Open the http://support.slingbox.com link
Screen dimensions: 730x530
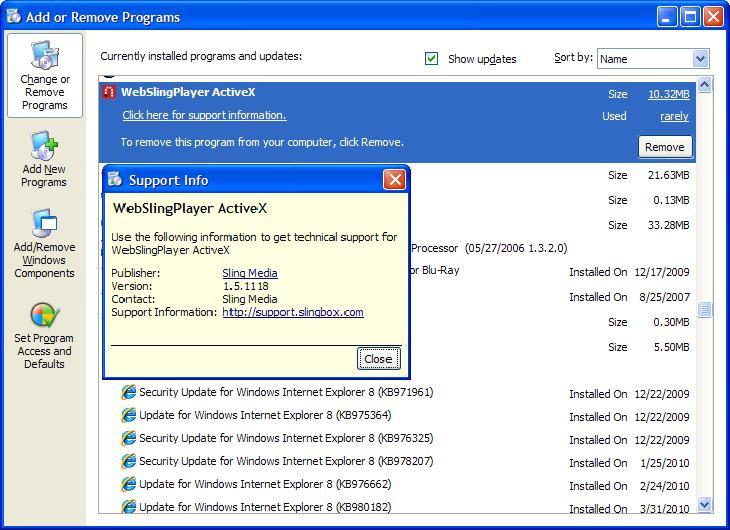coord(293,312)
